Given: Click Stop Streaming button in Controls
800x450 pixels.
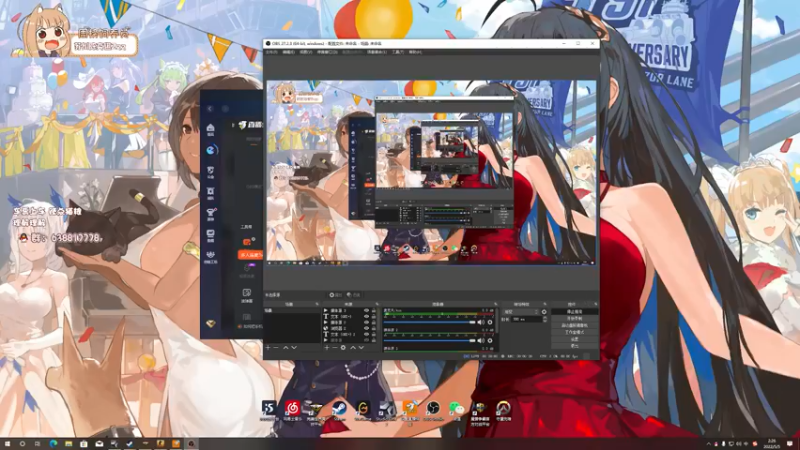Looking at the screenshot, I should [574, 312].
